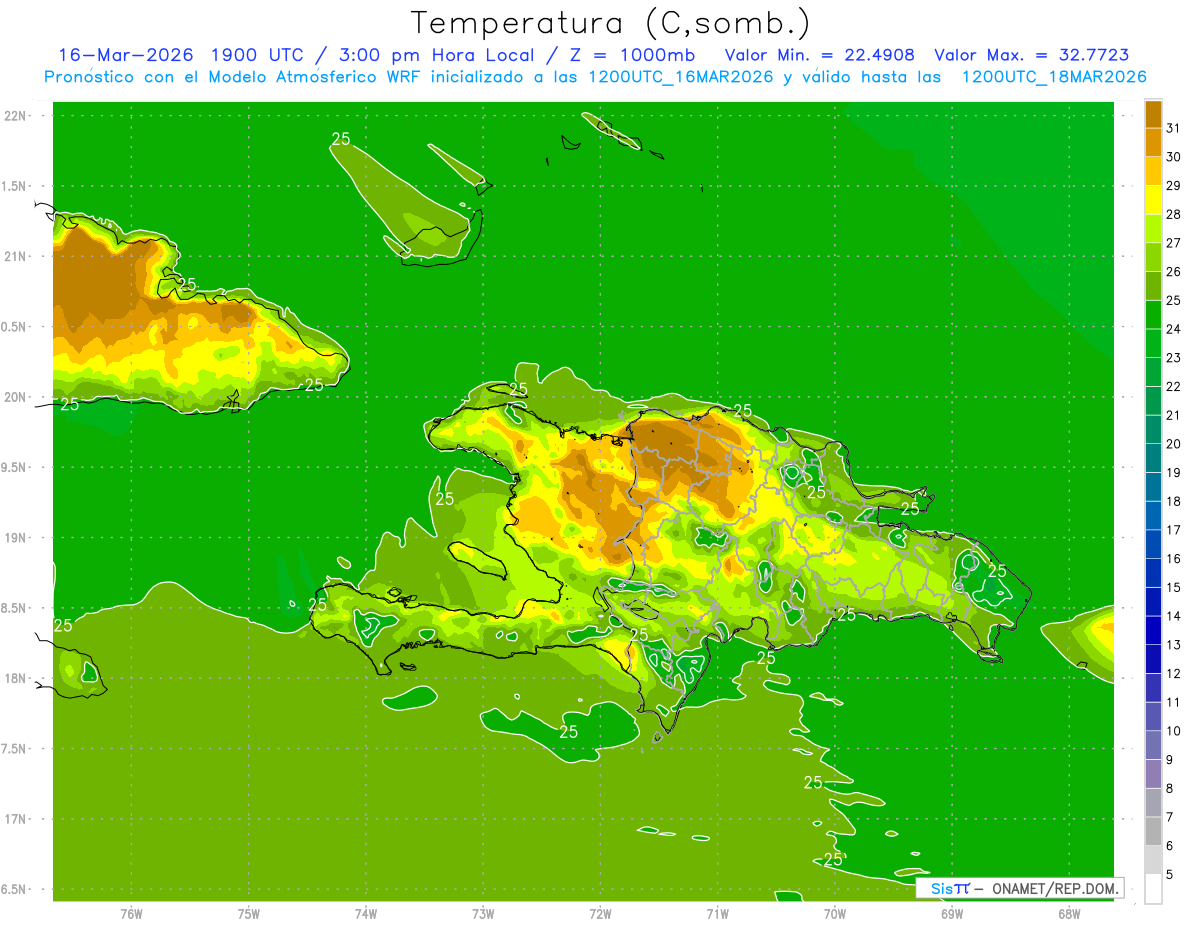Click the '6.5N' latitude axis label

tap(14, 889)
